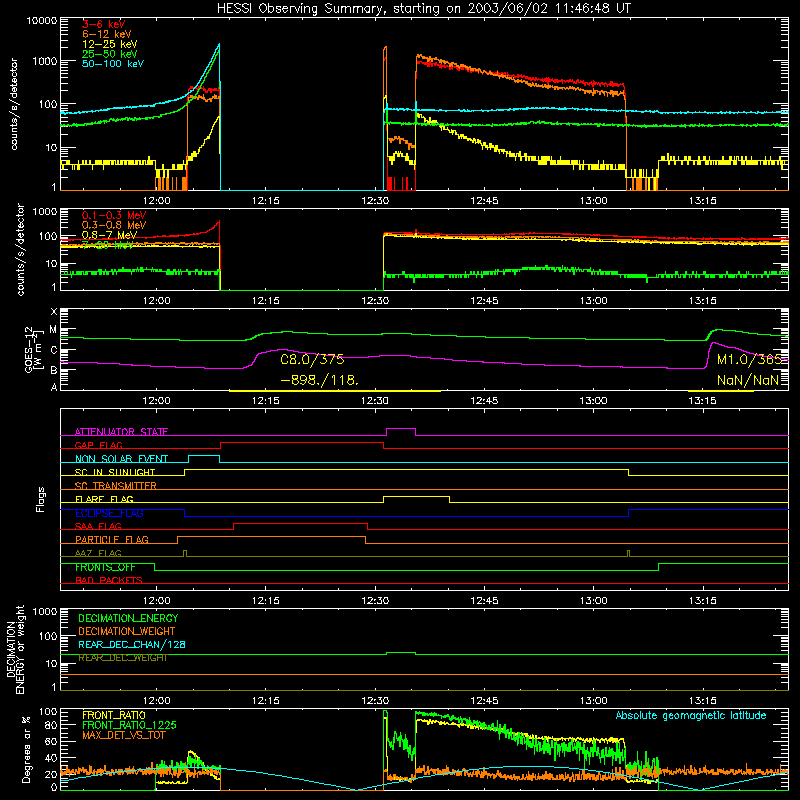The width and height of the screenshot is (800, 800).
Task: Select the blue "ECLIPSE_FLAG" flag label
Action: pyautogui.click(x=109, y=513)
